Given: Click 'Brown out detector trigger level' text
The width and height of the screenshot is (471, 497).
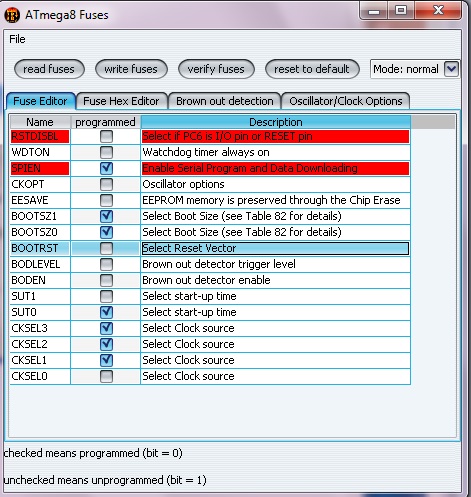Looking at the screenshot, I should pyautogui.click(x=219, y=264).
